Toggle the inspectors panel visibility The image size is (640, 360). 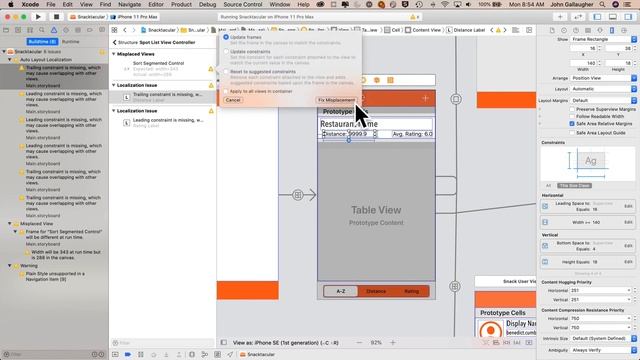click(x=628, y=17)
